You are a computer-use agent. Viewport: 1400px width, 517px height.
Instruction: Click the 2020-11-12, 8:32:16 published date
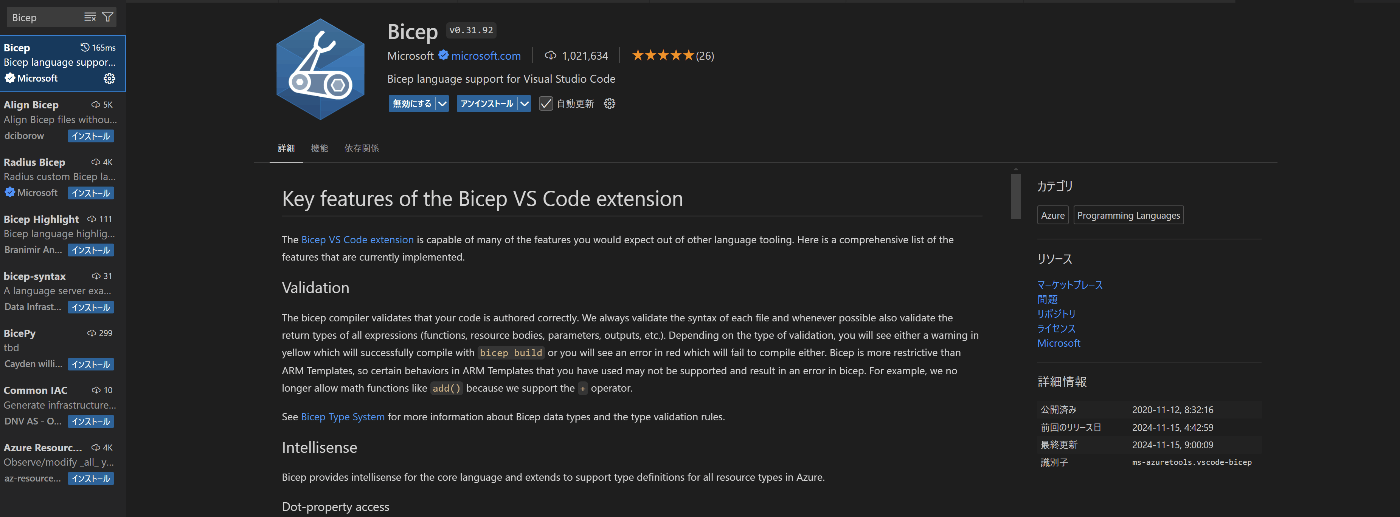1173,409
